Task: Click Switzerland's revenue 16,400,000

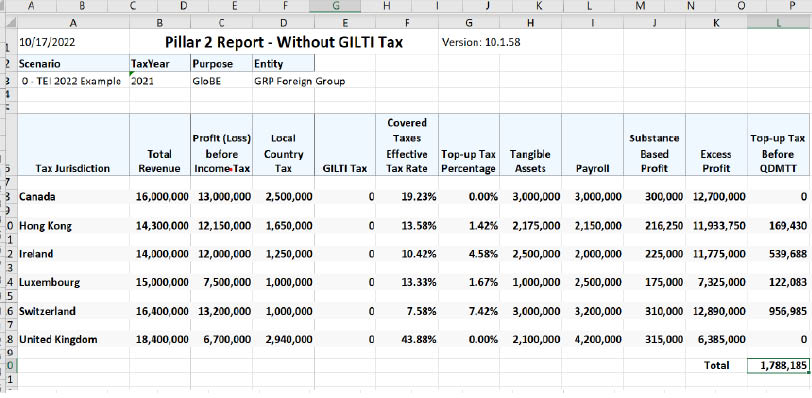Action: click(160, 311)
